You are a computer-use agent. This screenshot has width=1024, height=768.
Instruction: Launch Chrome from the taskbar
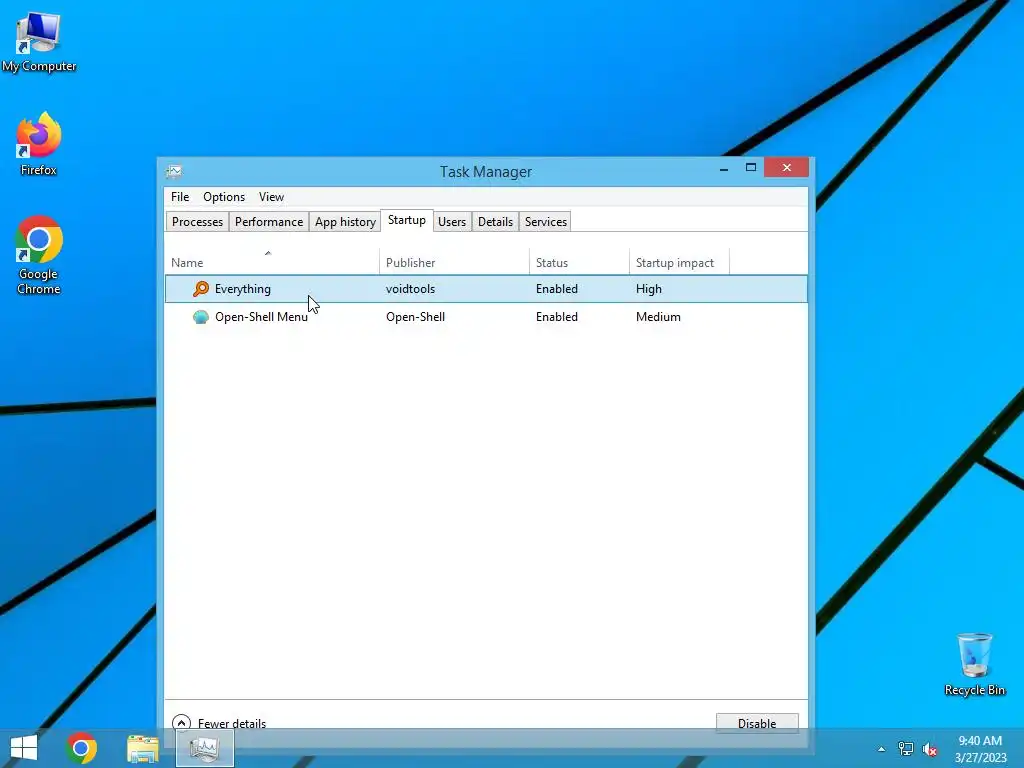click(x=81, y=748)
